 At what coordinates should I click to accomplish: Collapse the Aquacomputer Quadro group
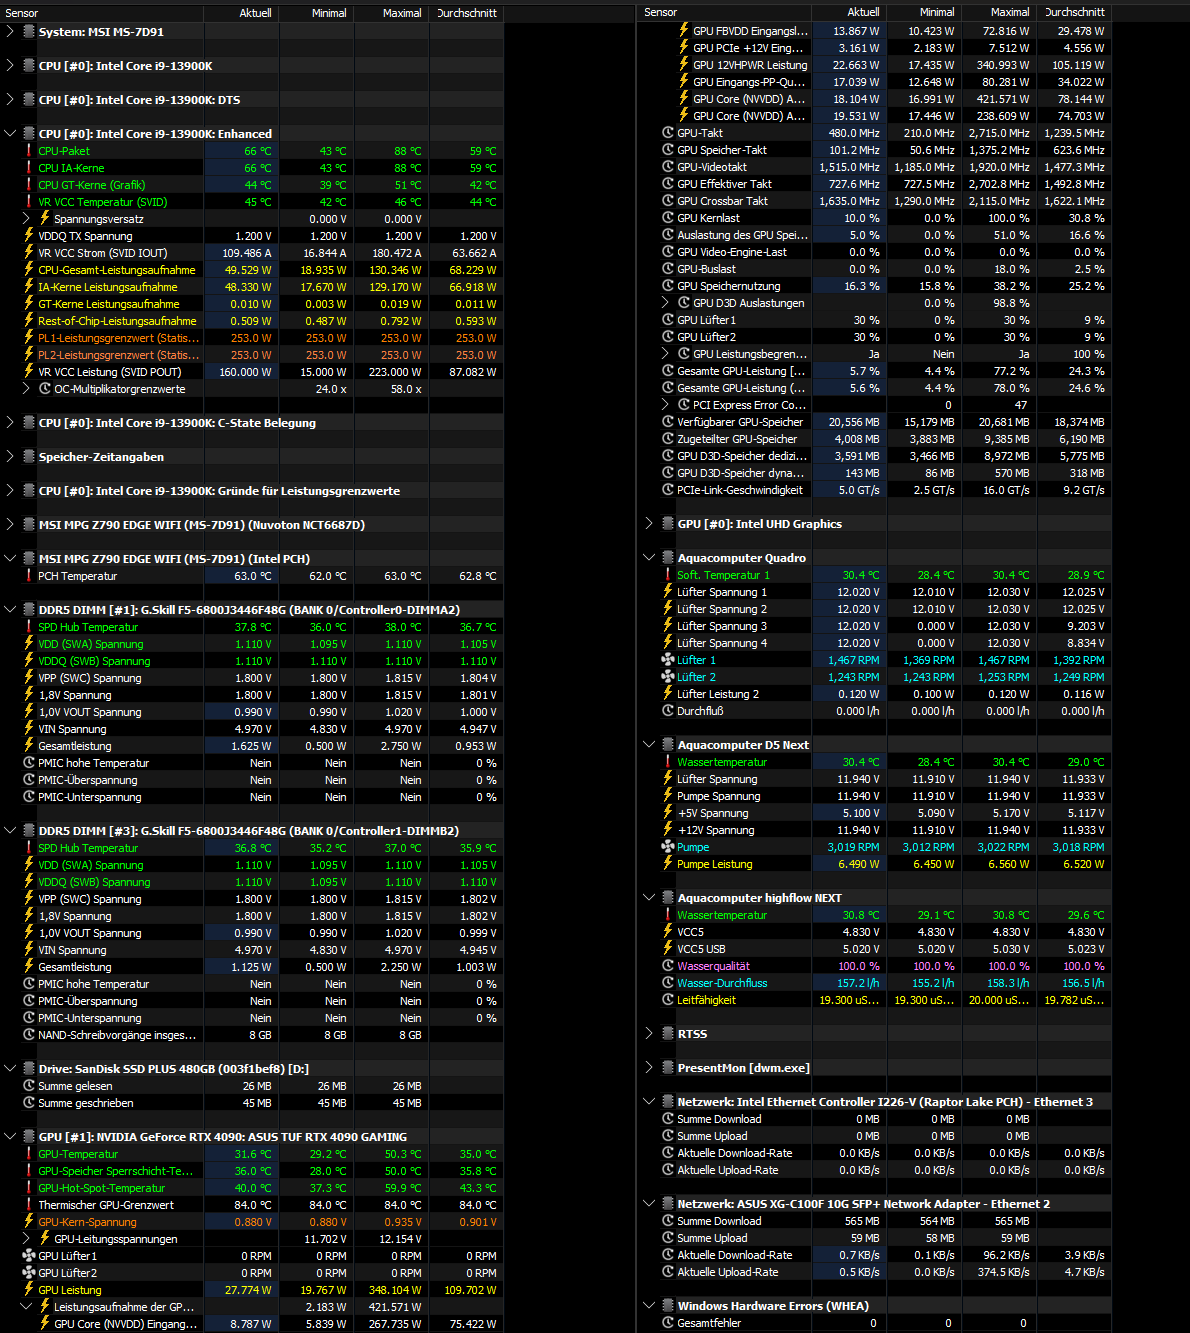click(649, 558)
